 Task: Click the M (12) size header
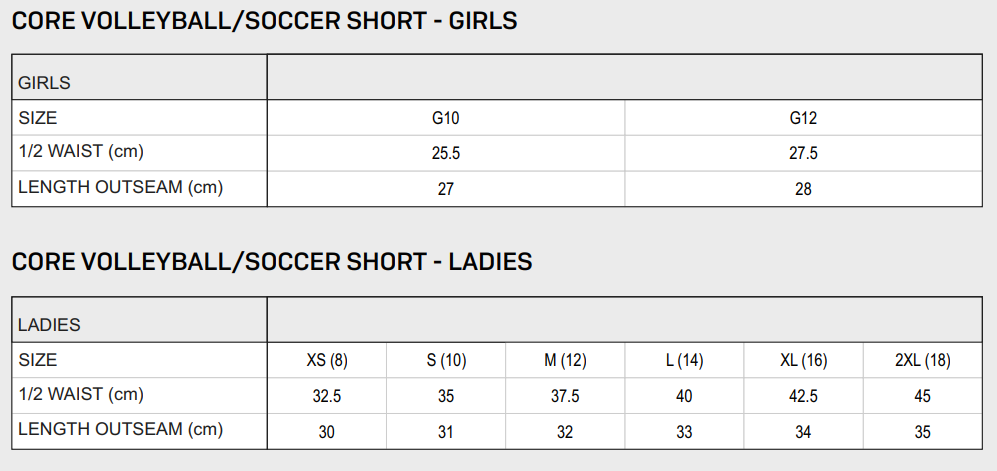(x=565, y=361)
